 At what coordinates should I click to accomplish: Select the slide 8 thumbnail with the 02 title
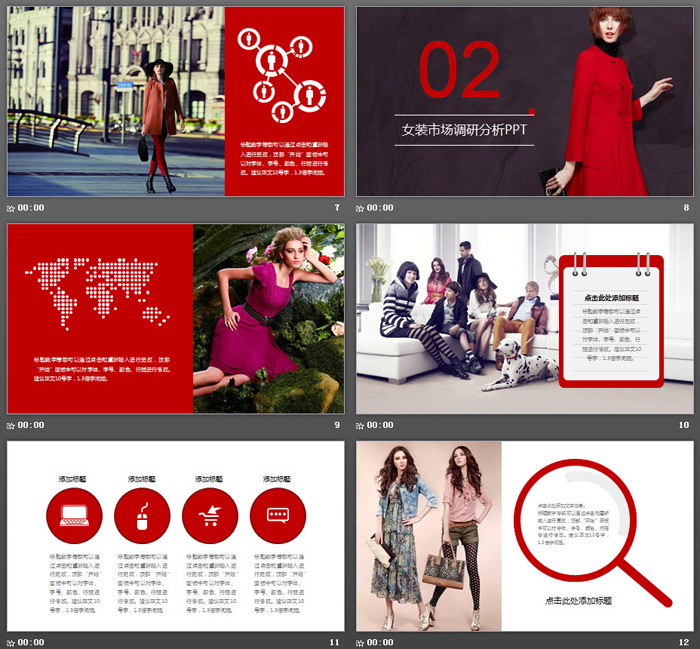point(525,101)
